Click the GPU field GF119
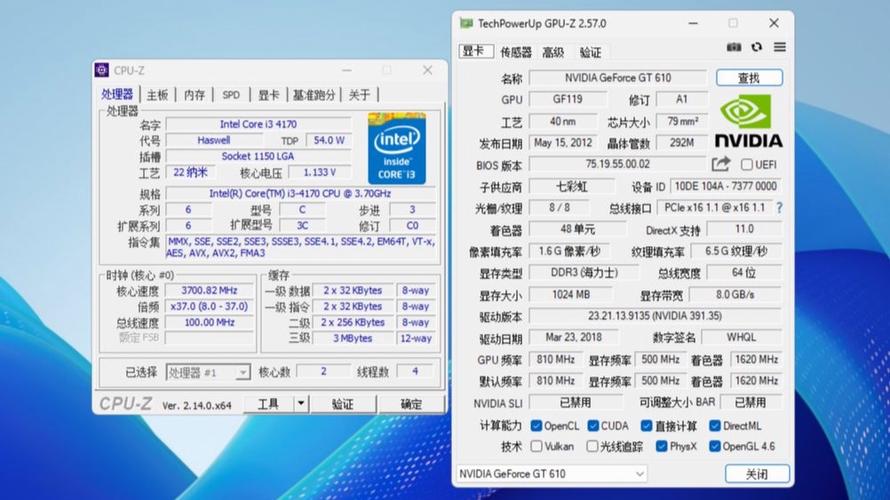The height and width of the screenshot is (500, 890). coord(568,99)
